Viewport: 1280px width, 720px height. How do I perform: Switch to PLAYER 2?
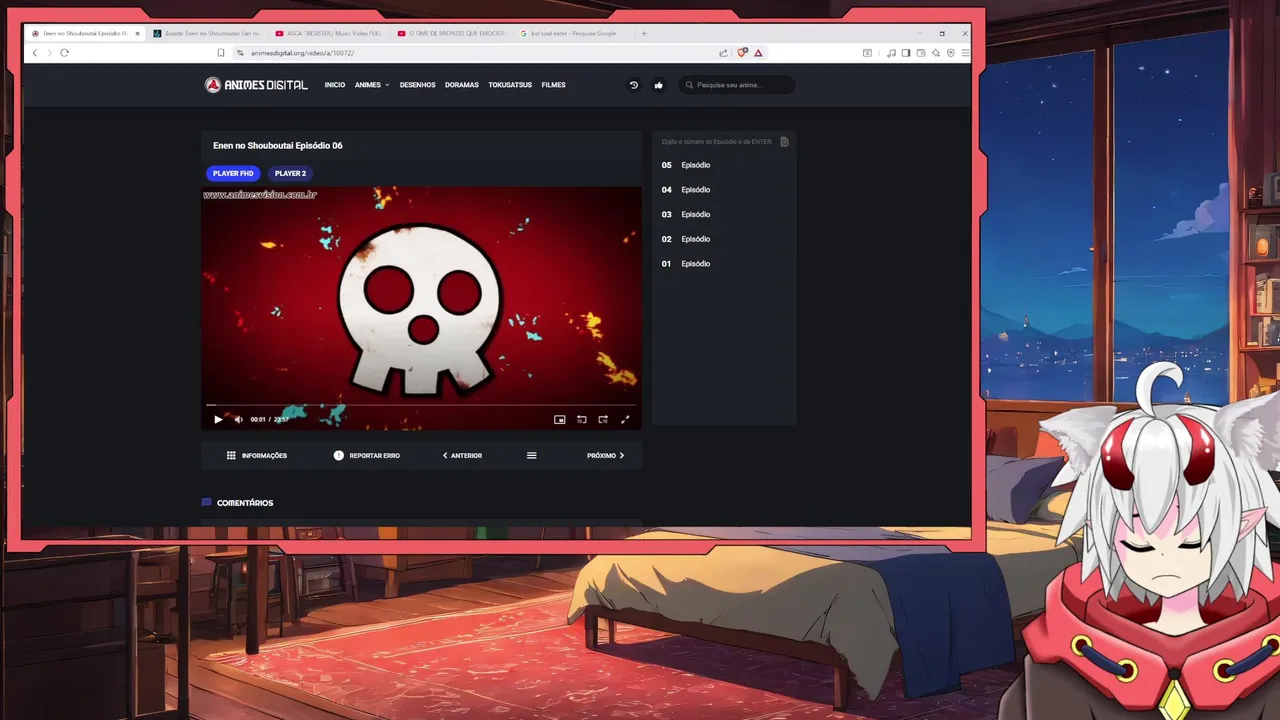coord(290,173)
